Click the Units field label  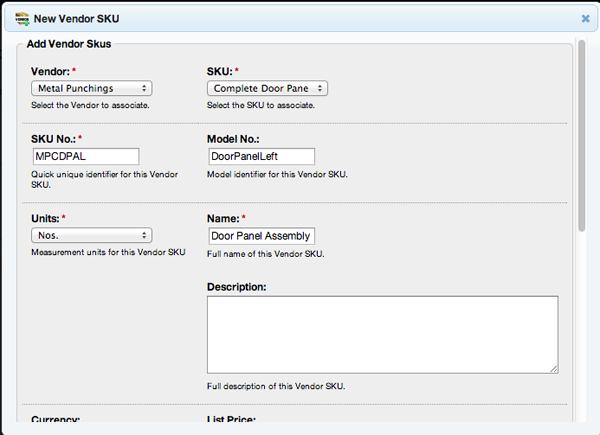point(47,217)
